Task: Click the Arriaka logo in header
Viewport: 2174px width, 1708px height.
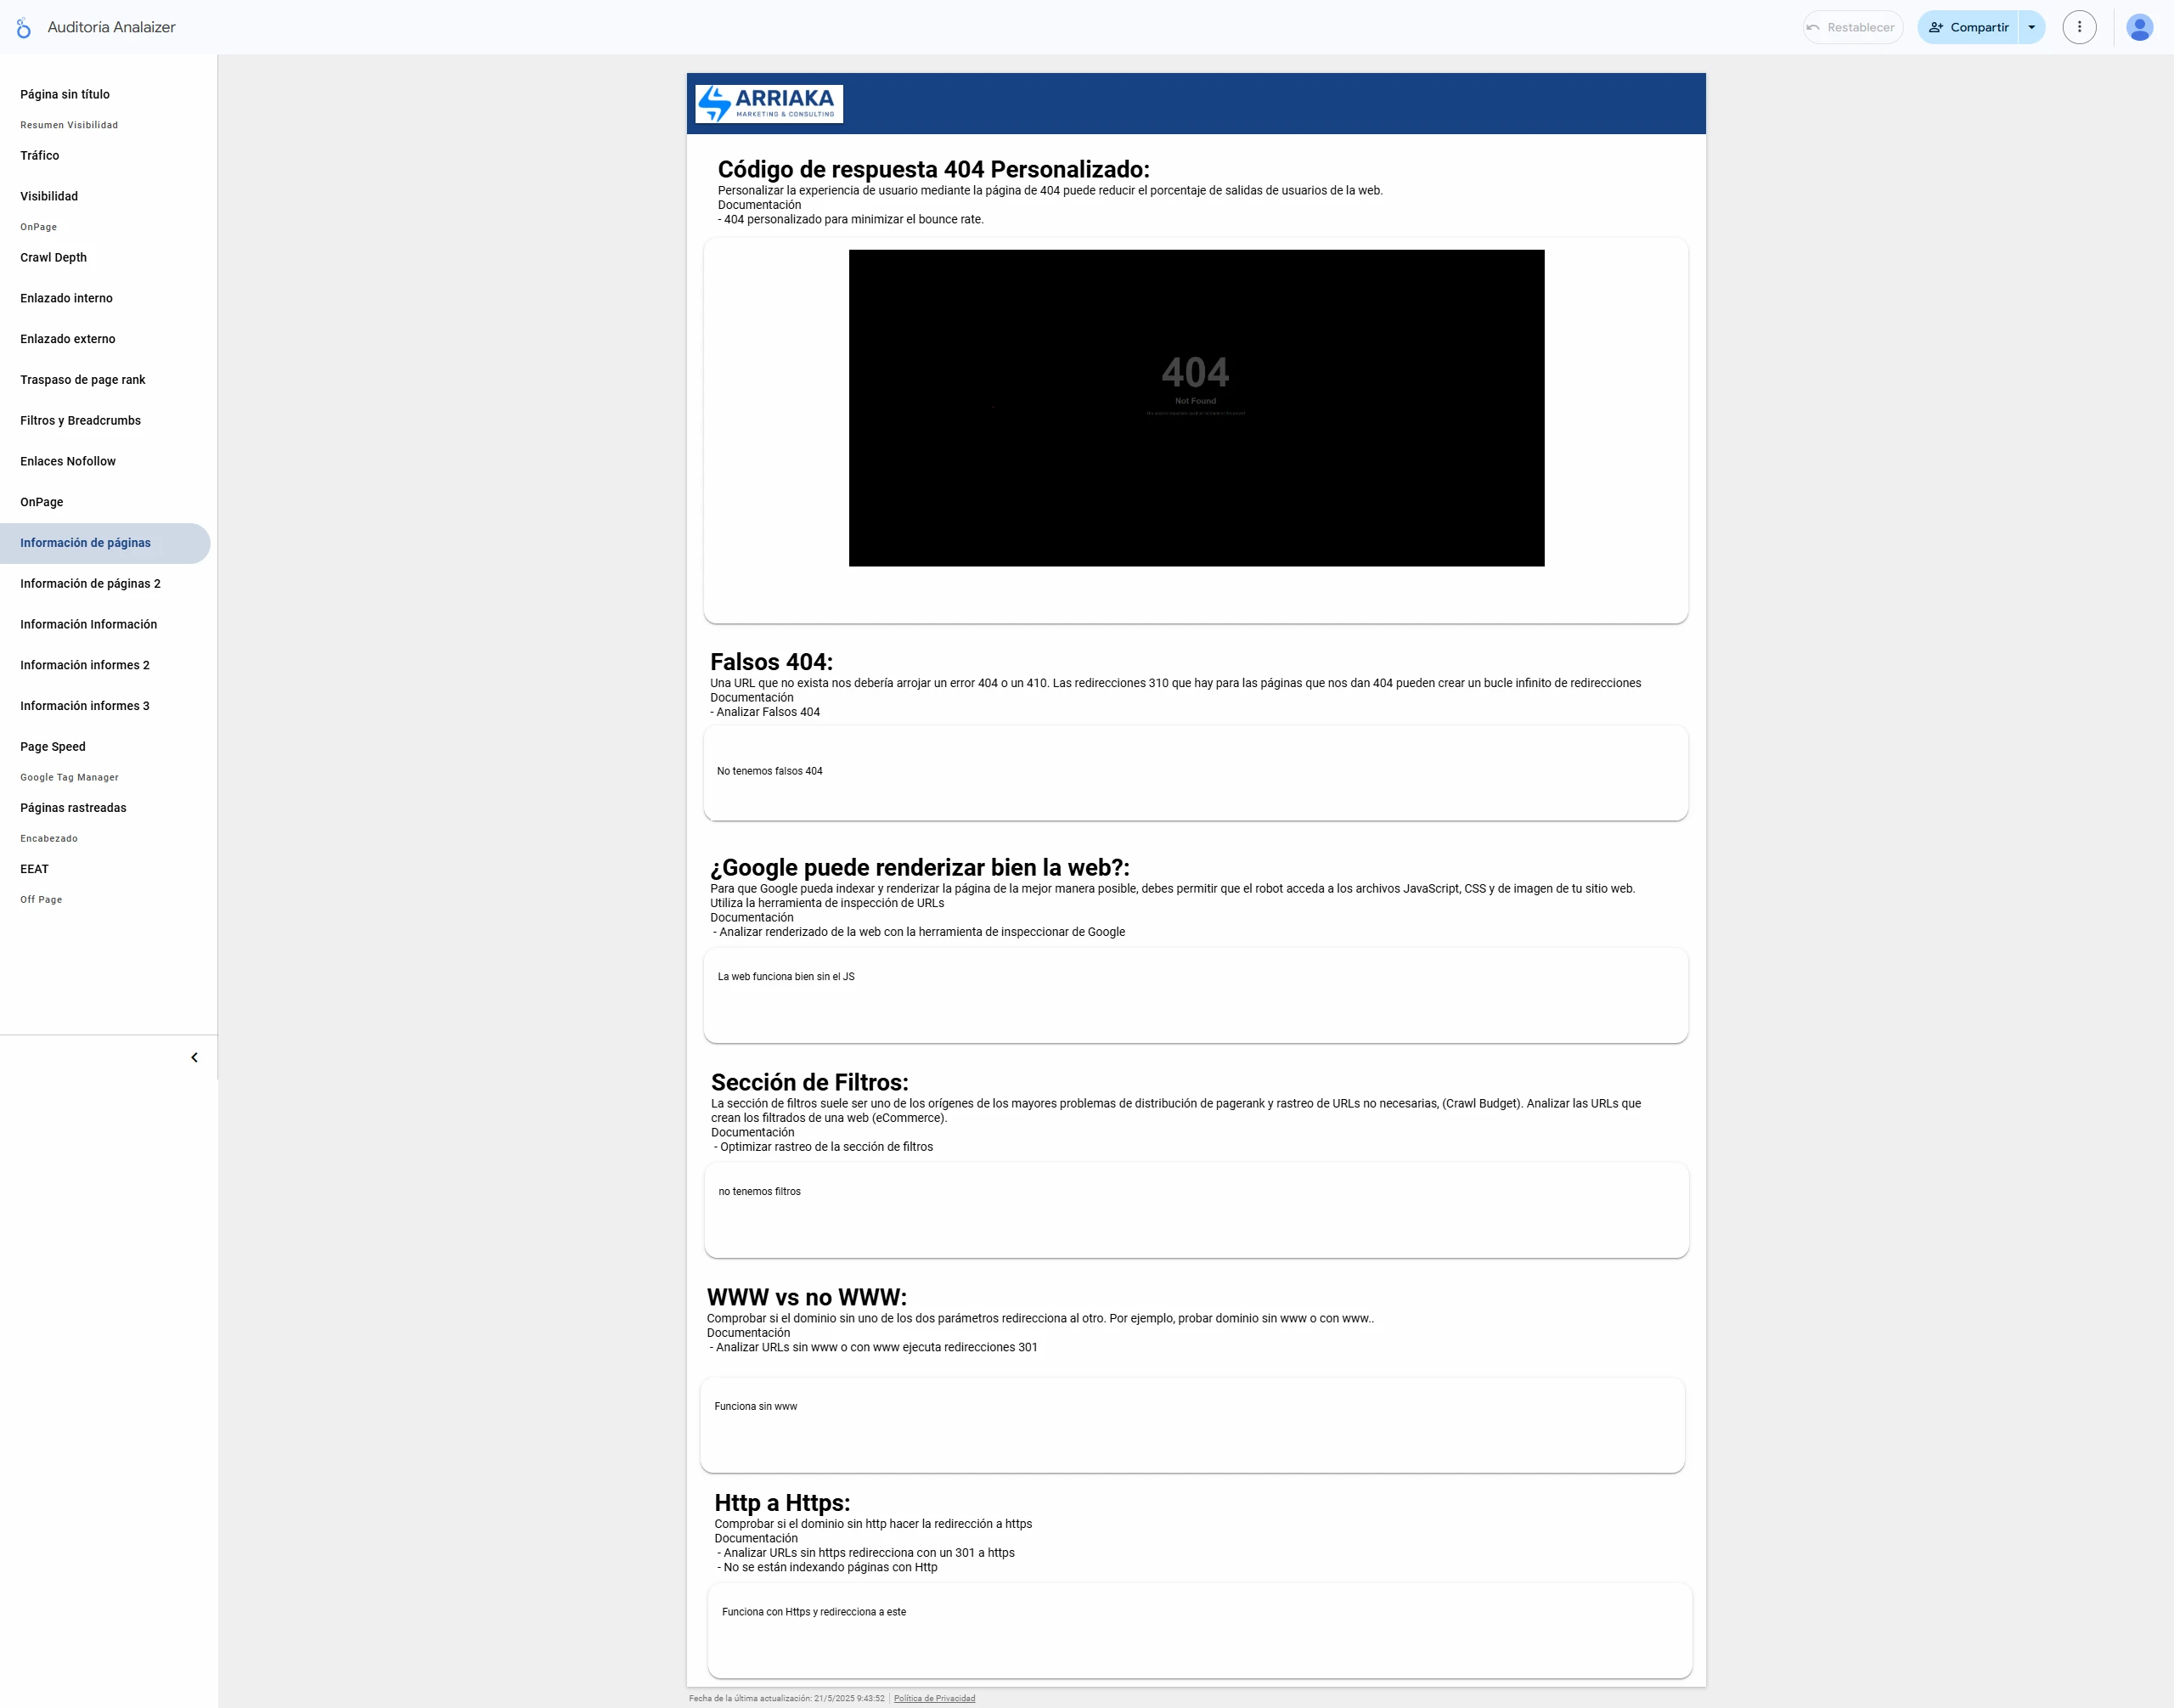Action: [x=769, y=104]
